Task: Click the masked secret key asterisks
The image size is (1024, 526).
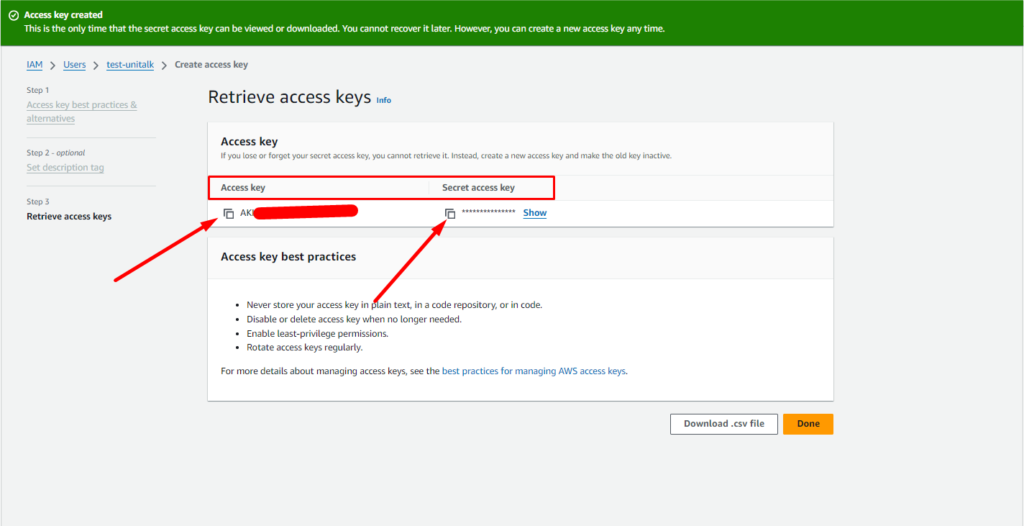Action: (488, 213)
